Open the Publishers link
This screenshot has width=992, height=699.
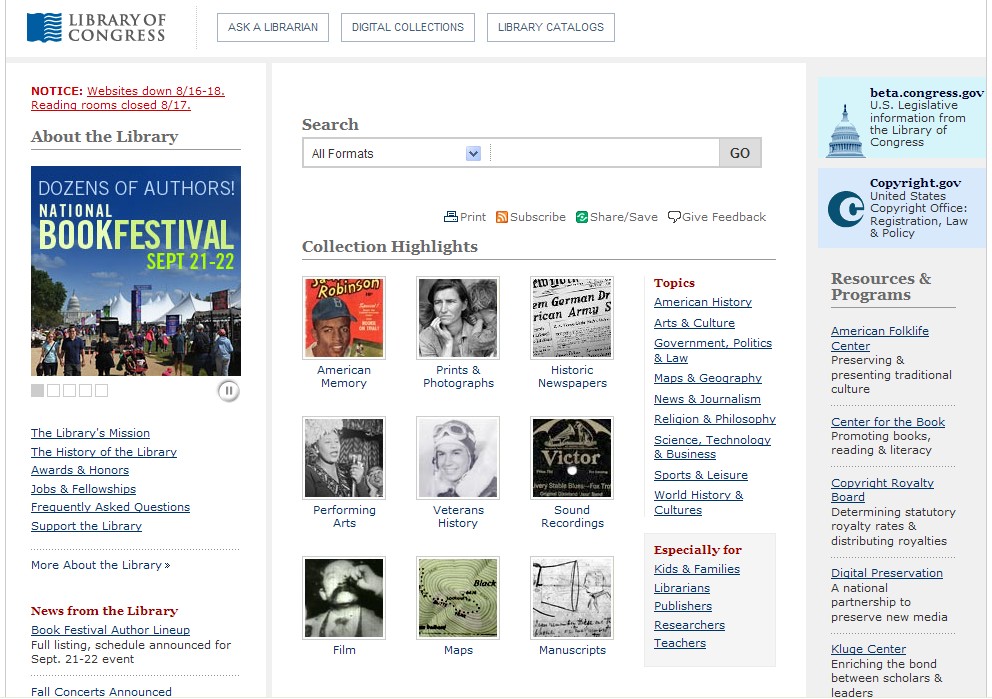click(683, 605)
